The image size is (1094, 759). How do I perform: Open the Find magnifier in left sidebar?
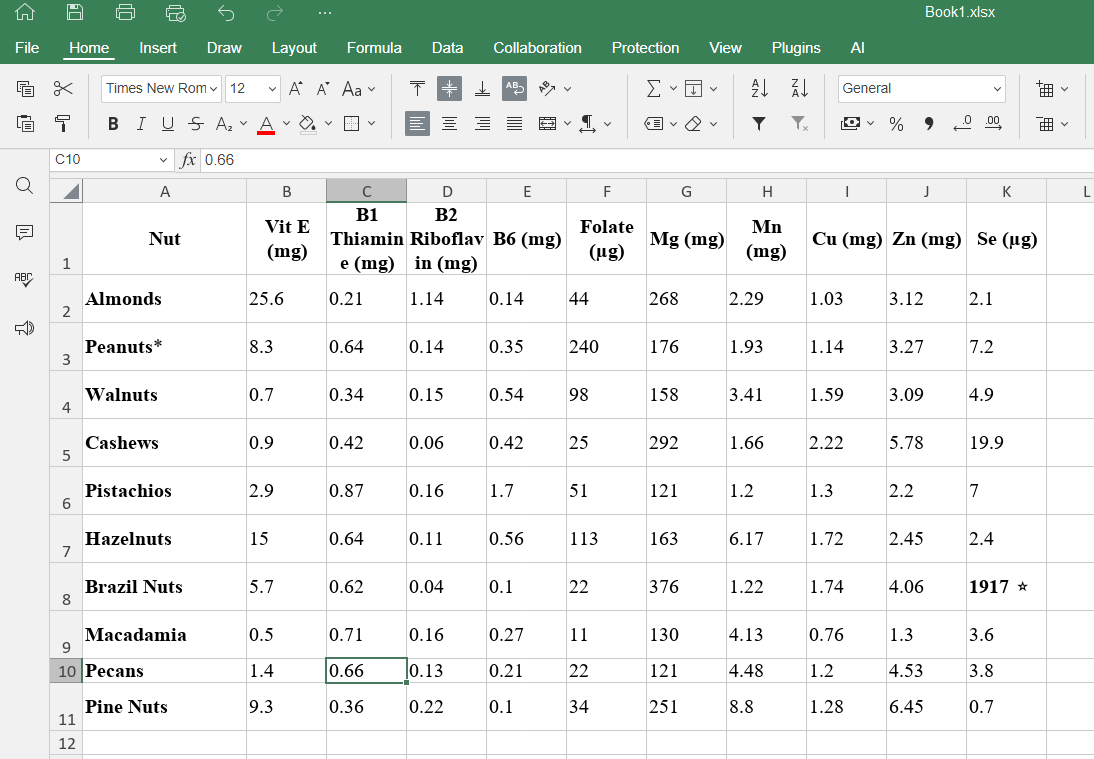[x=25, y=185]
